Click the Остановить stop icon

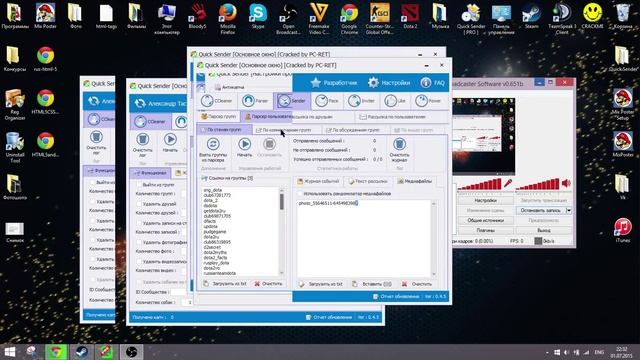point(269,144)
